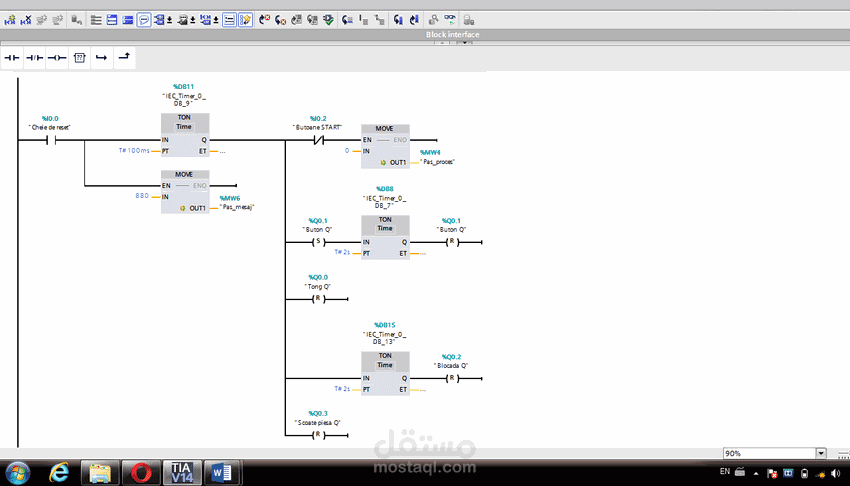The height and width of the screenshot is (486, 850).
Task: Select the "Tong Q" reset coil
Action: 318,299
